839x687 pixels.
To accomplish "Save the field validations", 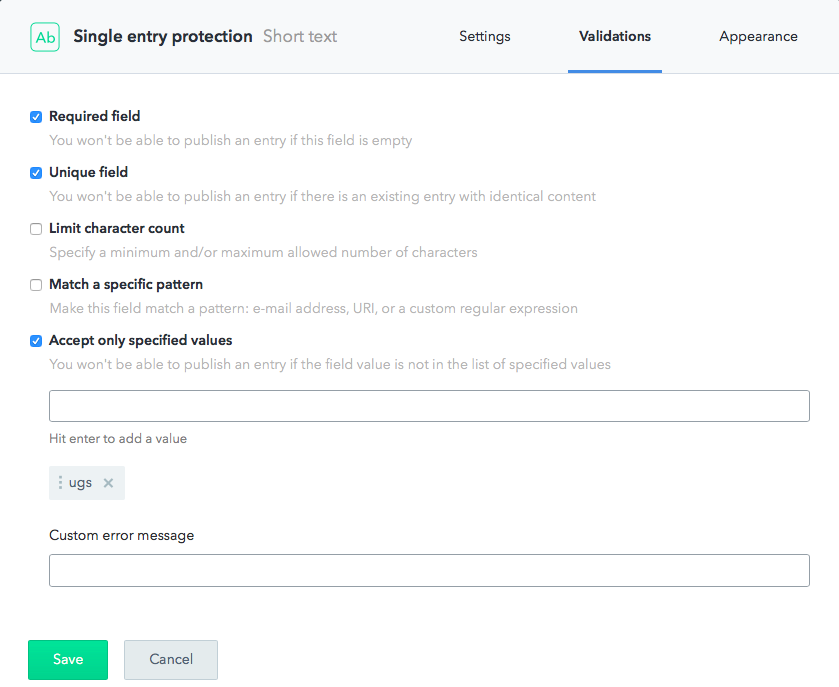I will [x=68, y=659].
